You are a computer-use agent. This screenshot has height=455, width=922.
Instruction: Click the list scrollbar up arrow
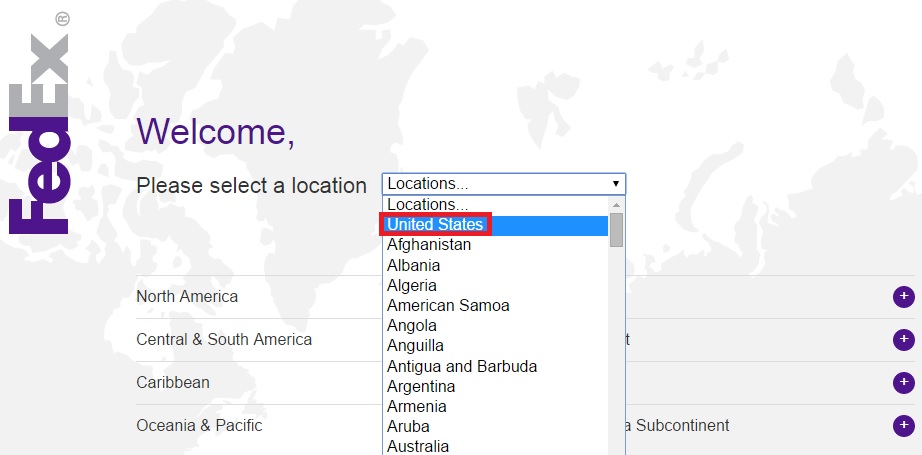(x=616, y=205)
